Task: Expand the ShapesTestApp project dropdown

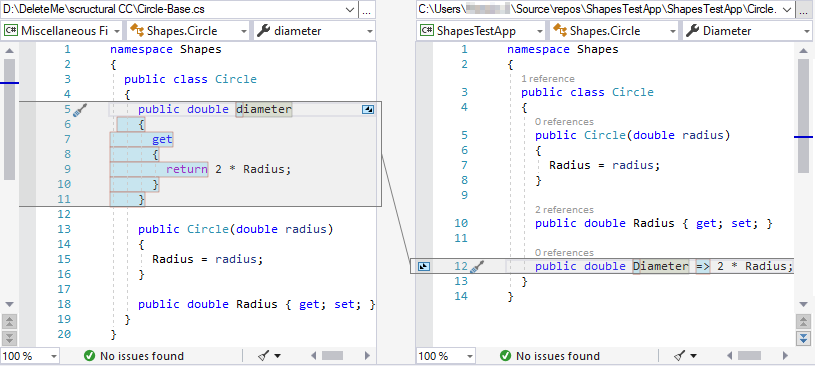Action: click(x=481, y=31)
